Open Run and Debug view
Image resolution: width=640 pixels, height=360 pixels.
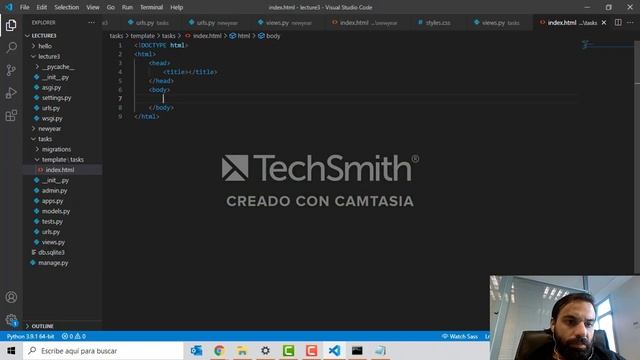coord(11,93)
